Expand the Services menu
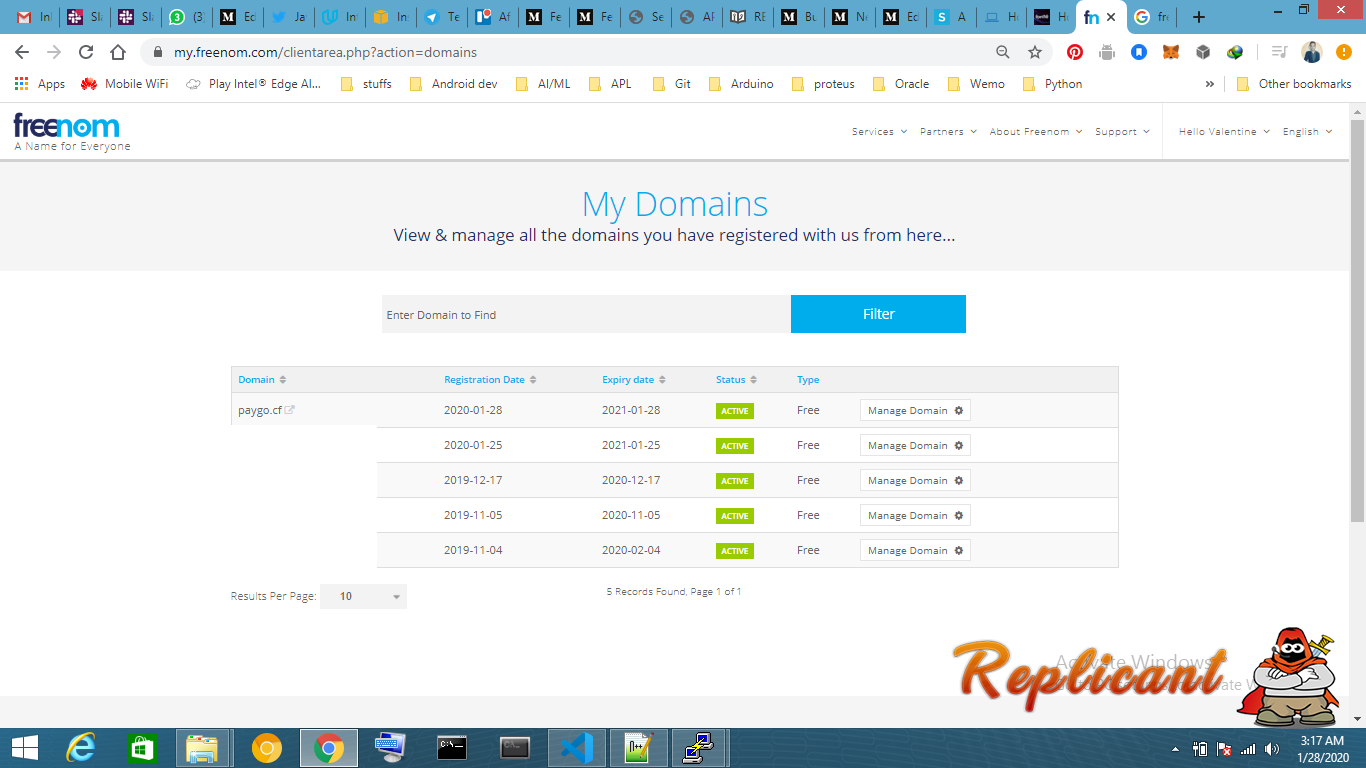 click(x=879, y=132)
